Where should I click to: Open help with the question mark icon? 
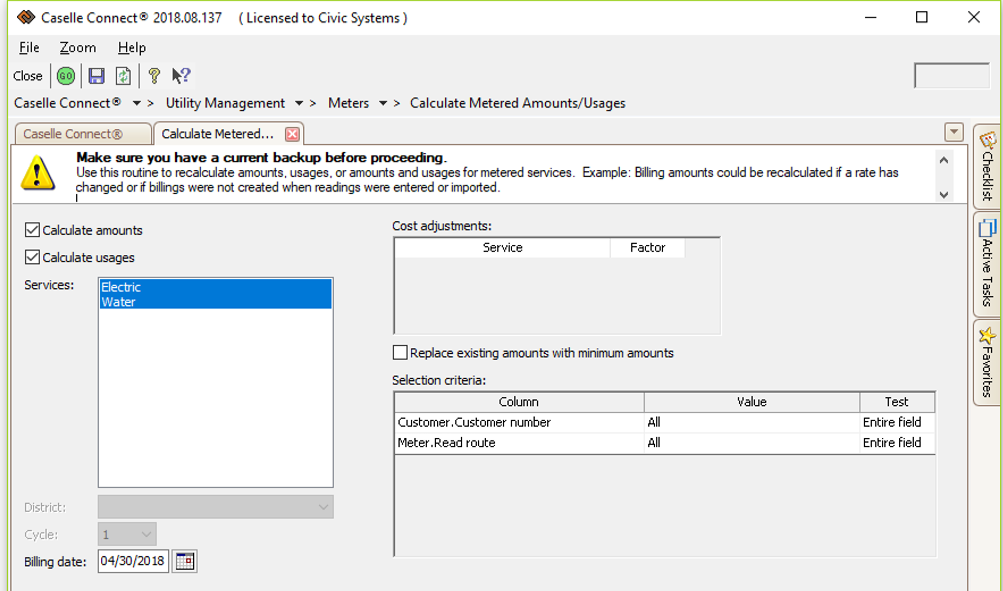(154, 76)
